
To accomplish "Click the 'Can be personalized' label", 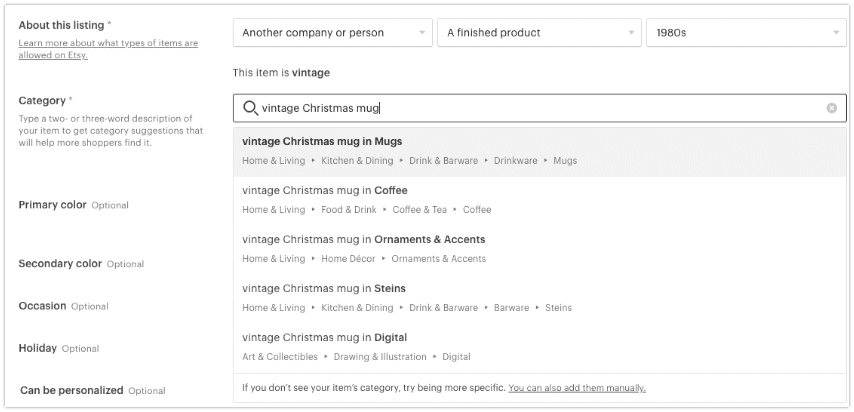I will tap(72, 390).
